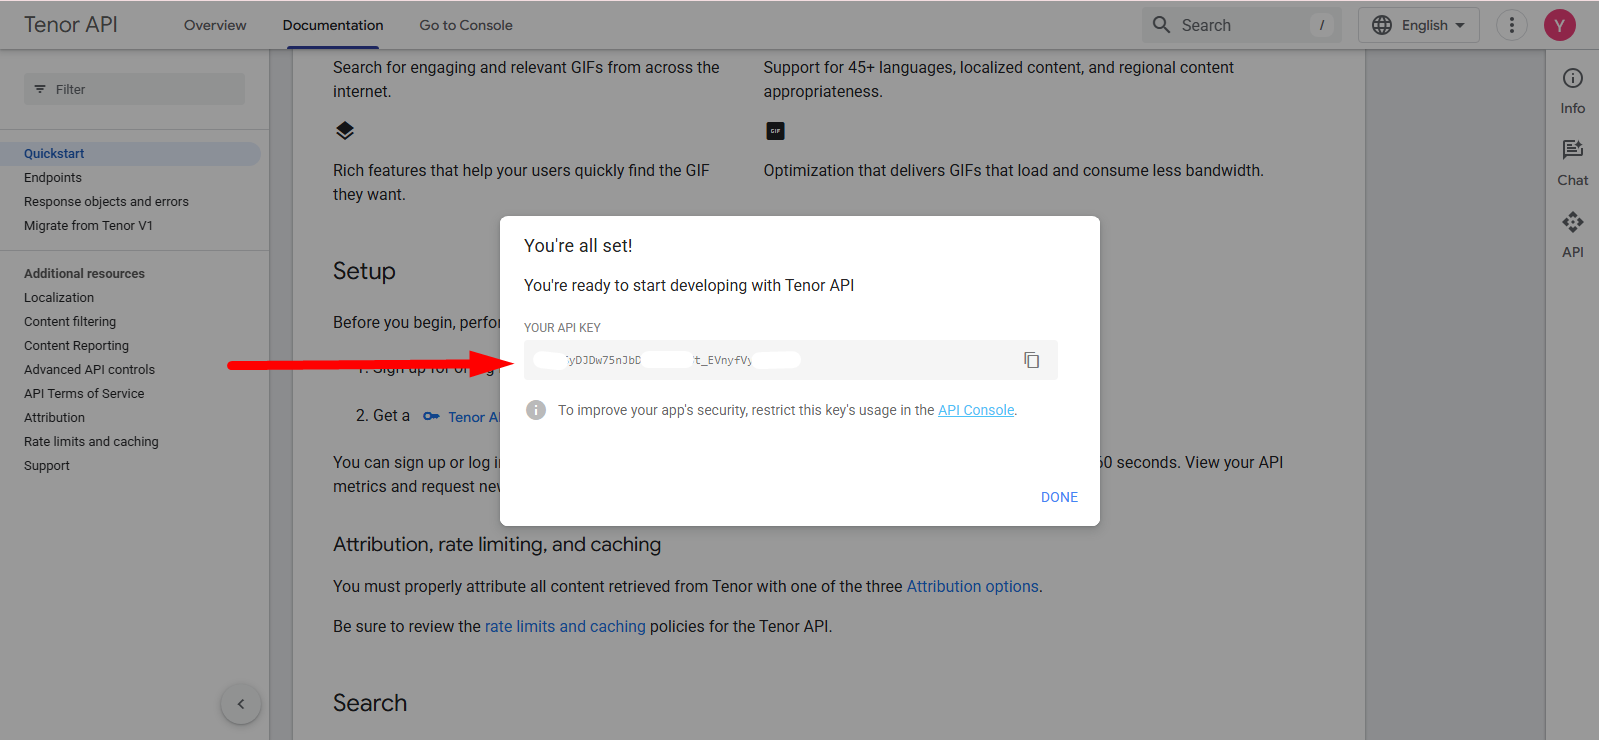Click the search magnifier icon
The width and height of the screenshot is (1599, 740).
1161,25
